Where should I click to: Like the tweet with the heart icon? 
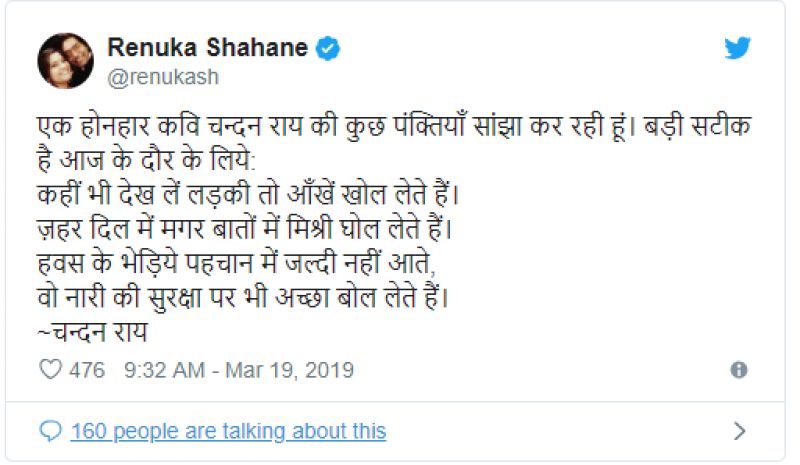click(50, 370)
